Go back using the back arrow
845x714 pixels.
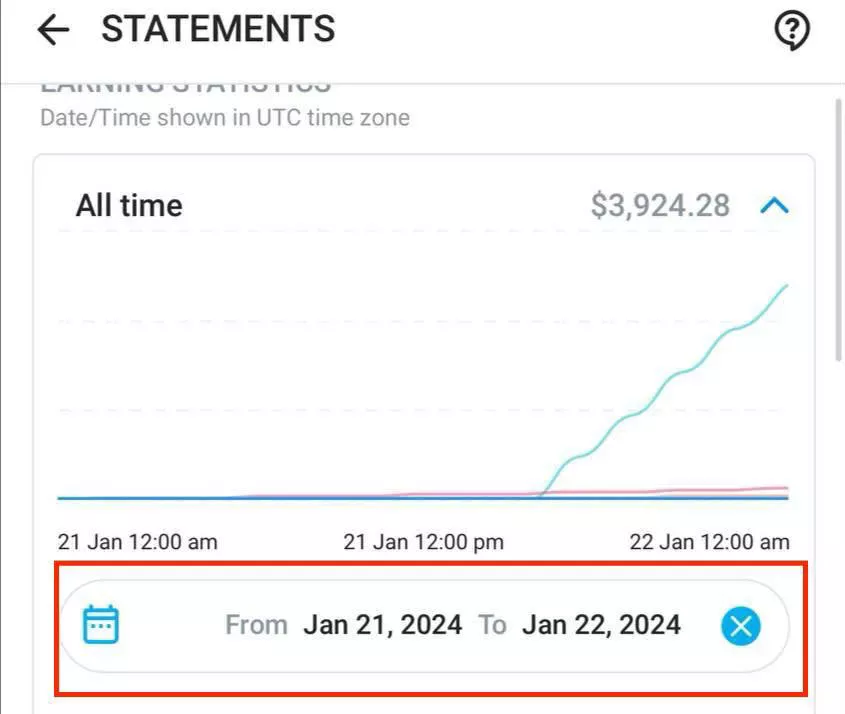pyautogui.click(x=53, y=31)
